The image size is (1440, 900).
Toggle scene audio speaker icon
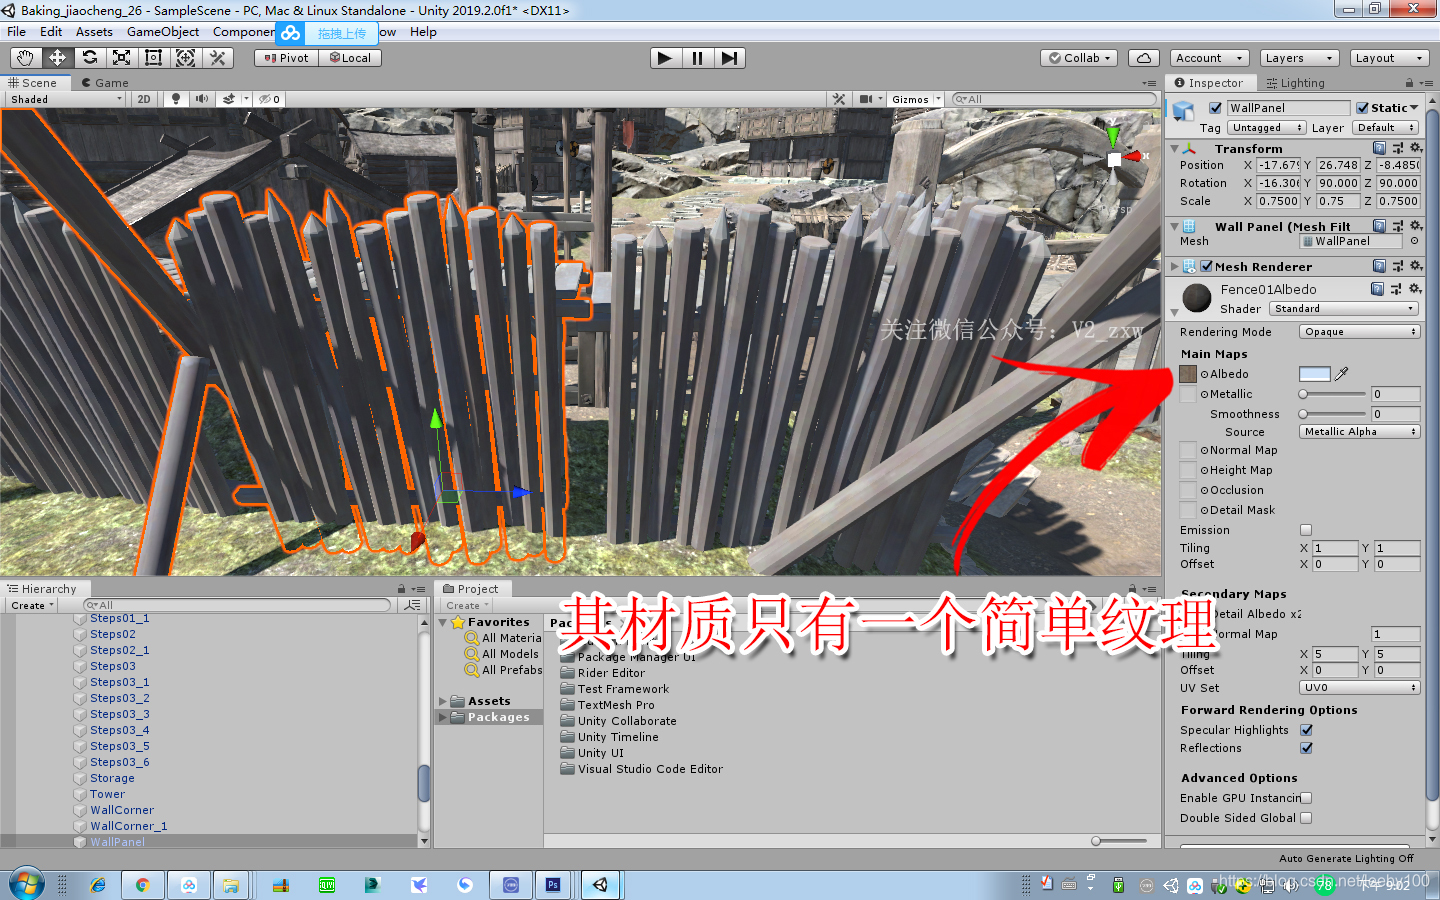click(201, 99)
